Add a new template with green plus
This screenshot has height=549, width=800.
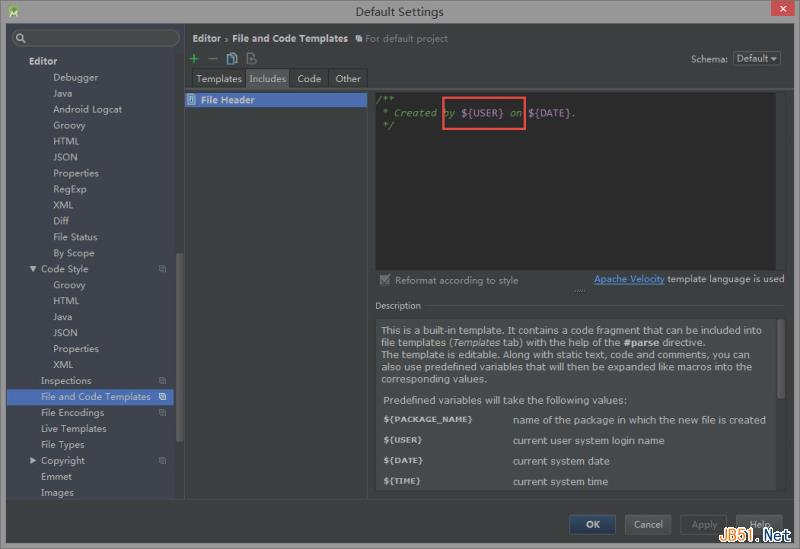[x=194, y=59]
